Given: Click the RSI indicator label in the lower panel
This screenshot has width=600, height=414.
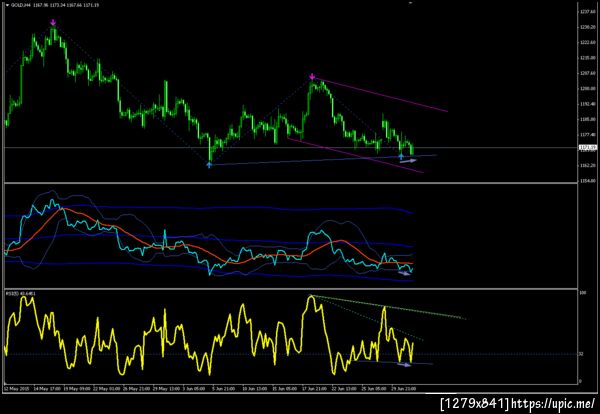Looking at the screenshot, I should [x=21, y=293].
